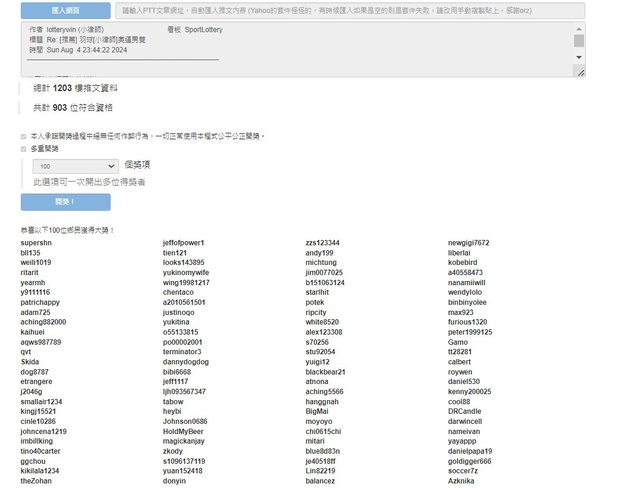Click the text area vertical scrollbar thumb
640x490 pixels.
579,41
